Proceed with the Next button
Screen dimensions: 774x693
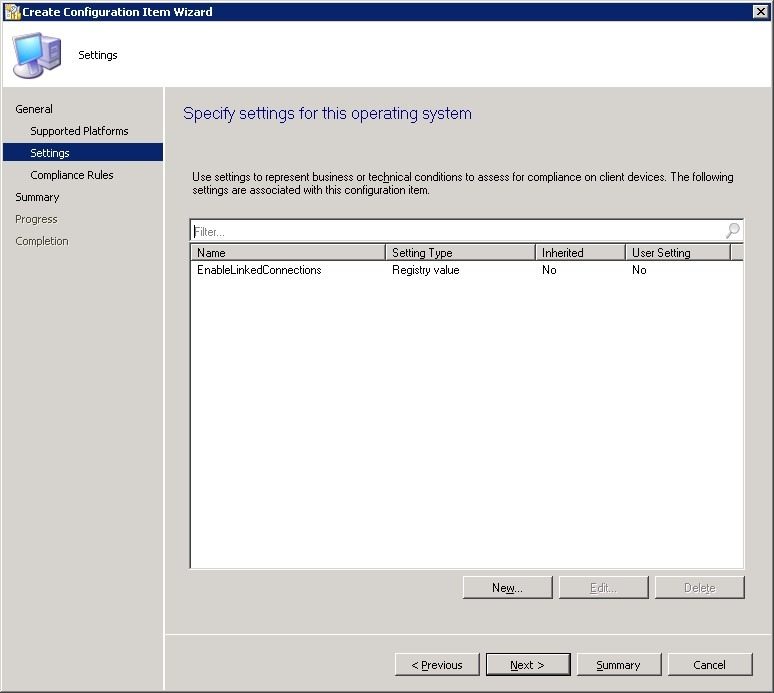[528, 665]
